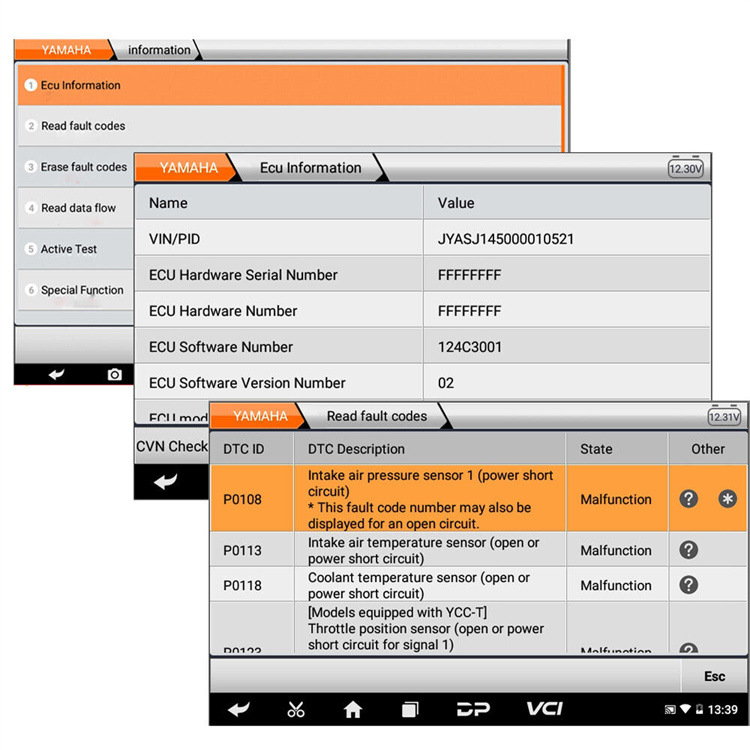750x750 pixels.
Task: Tap 12.30V battery voltage indicator
Action: (685, 168)
